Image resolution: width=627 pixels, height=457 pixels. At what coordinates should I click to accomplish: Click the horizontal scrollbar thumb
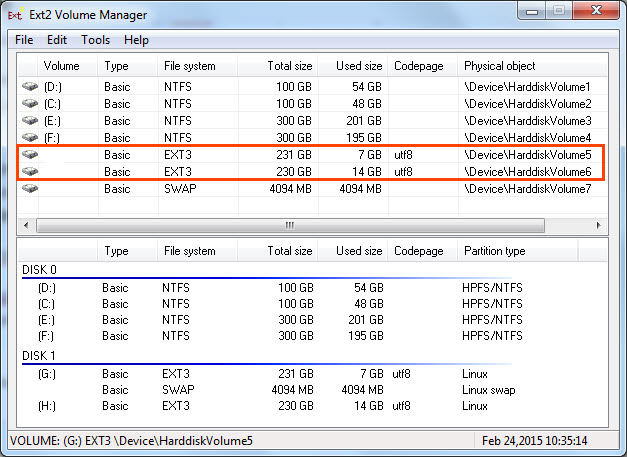290,226
